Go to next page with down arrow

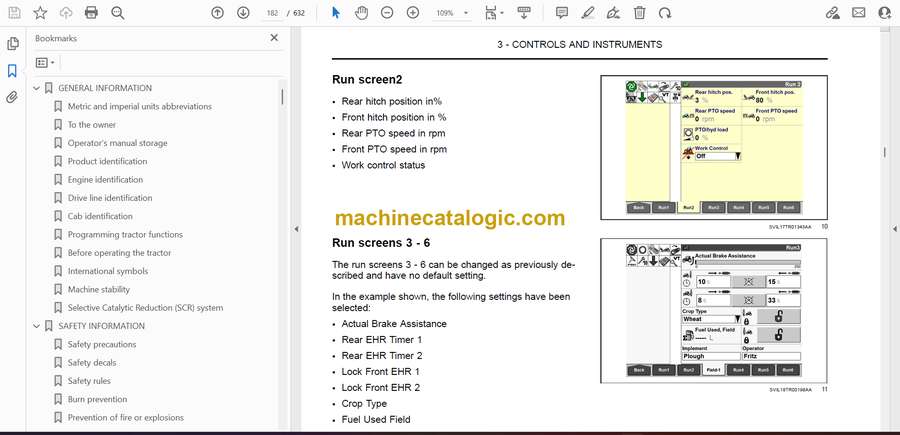click(x=243, y=13)
